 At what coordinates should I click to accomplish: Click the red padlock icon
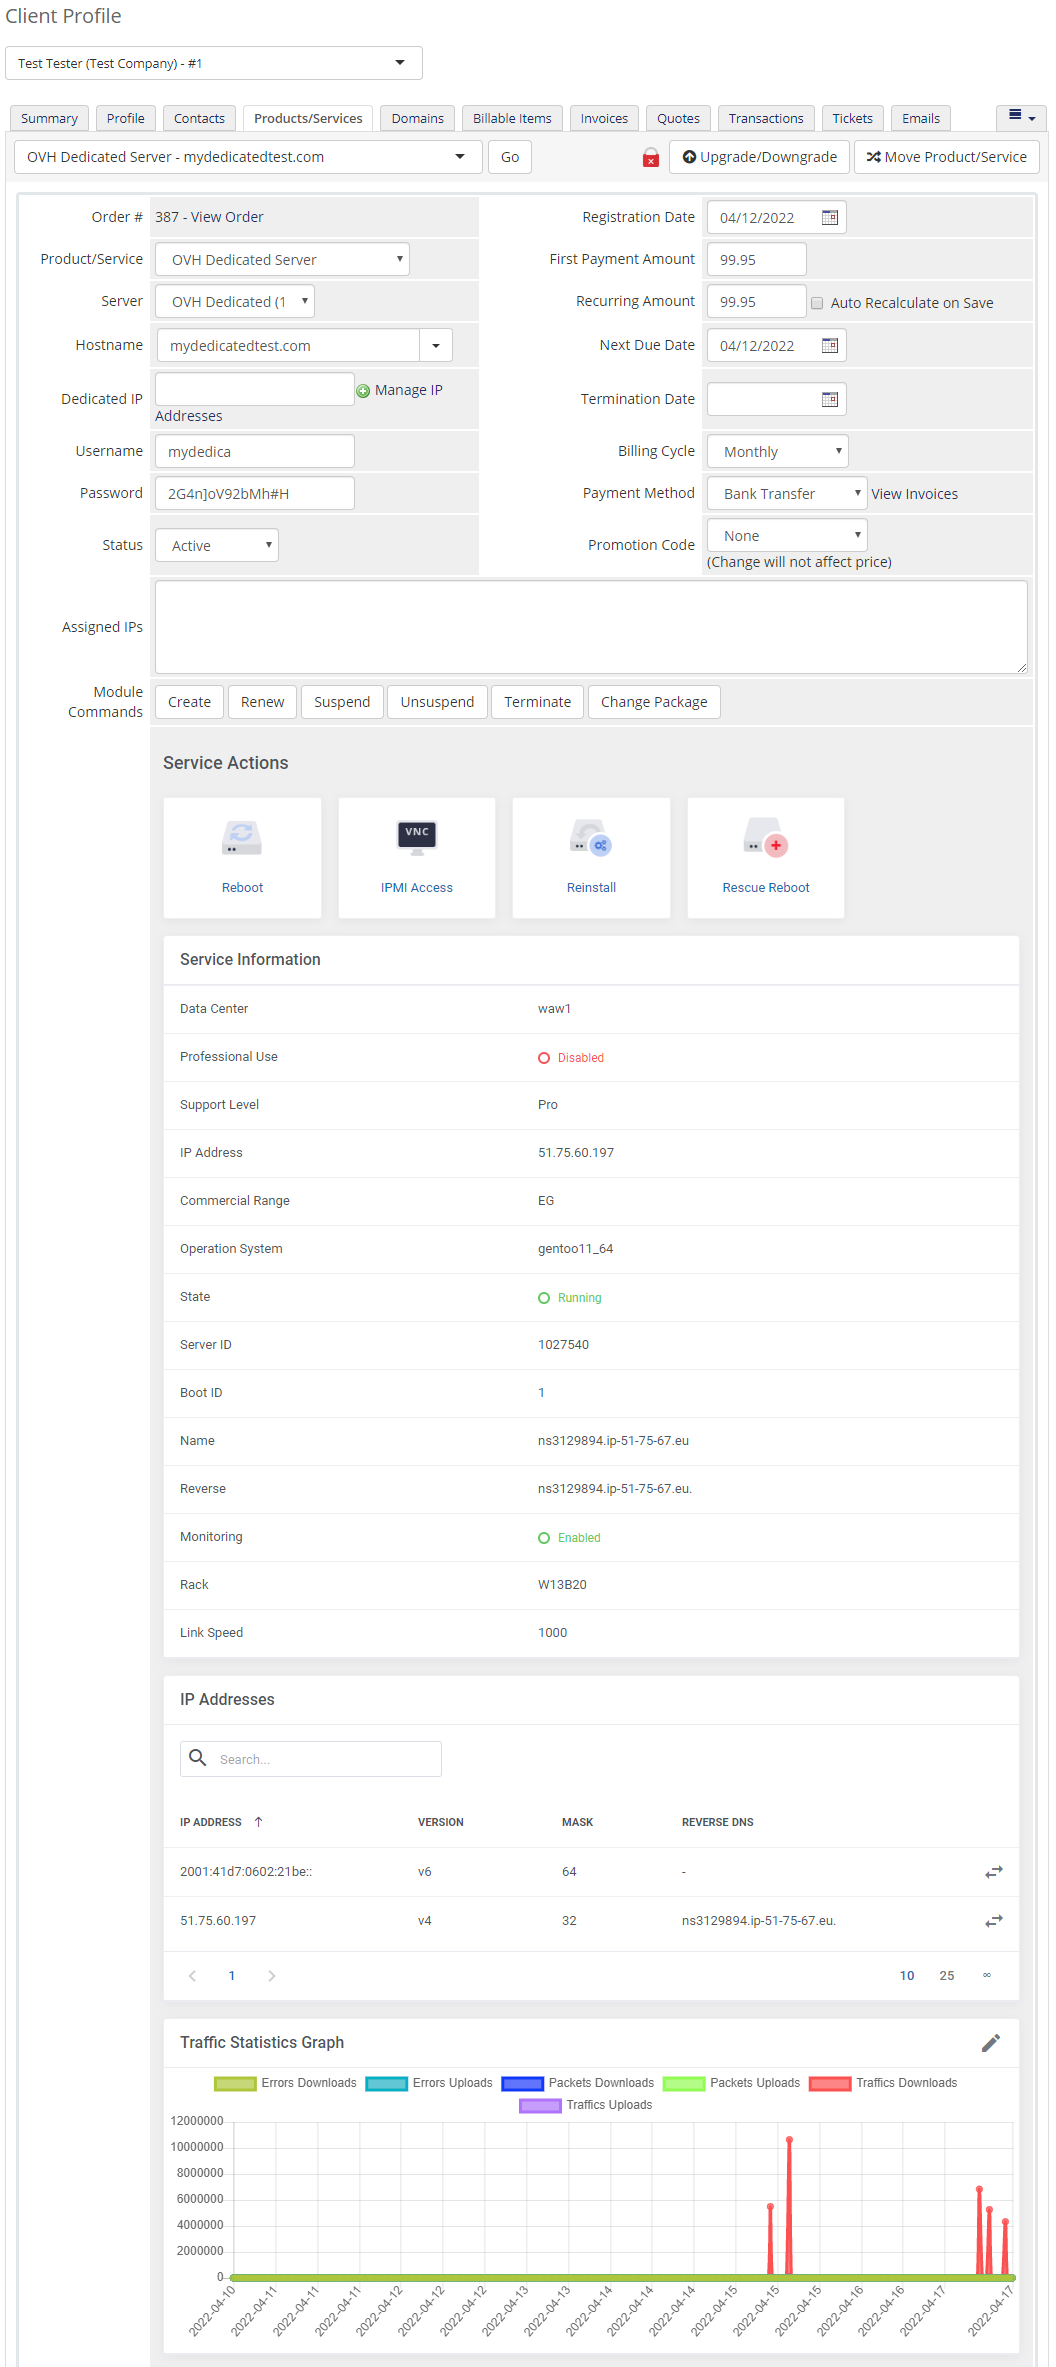point(651,158)
